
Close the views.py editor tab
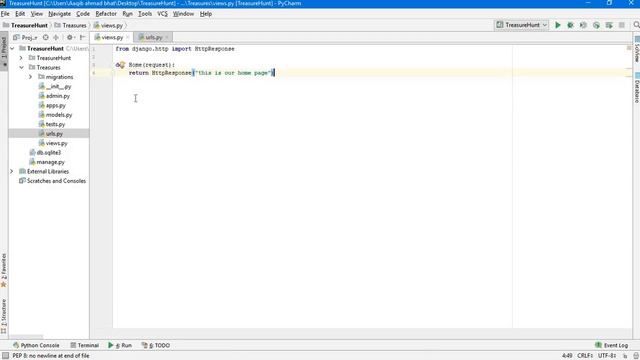(127, 37)
